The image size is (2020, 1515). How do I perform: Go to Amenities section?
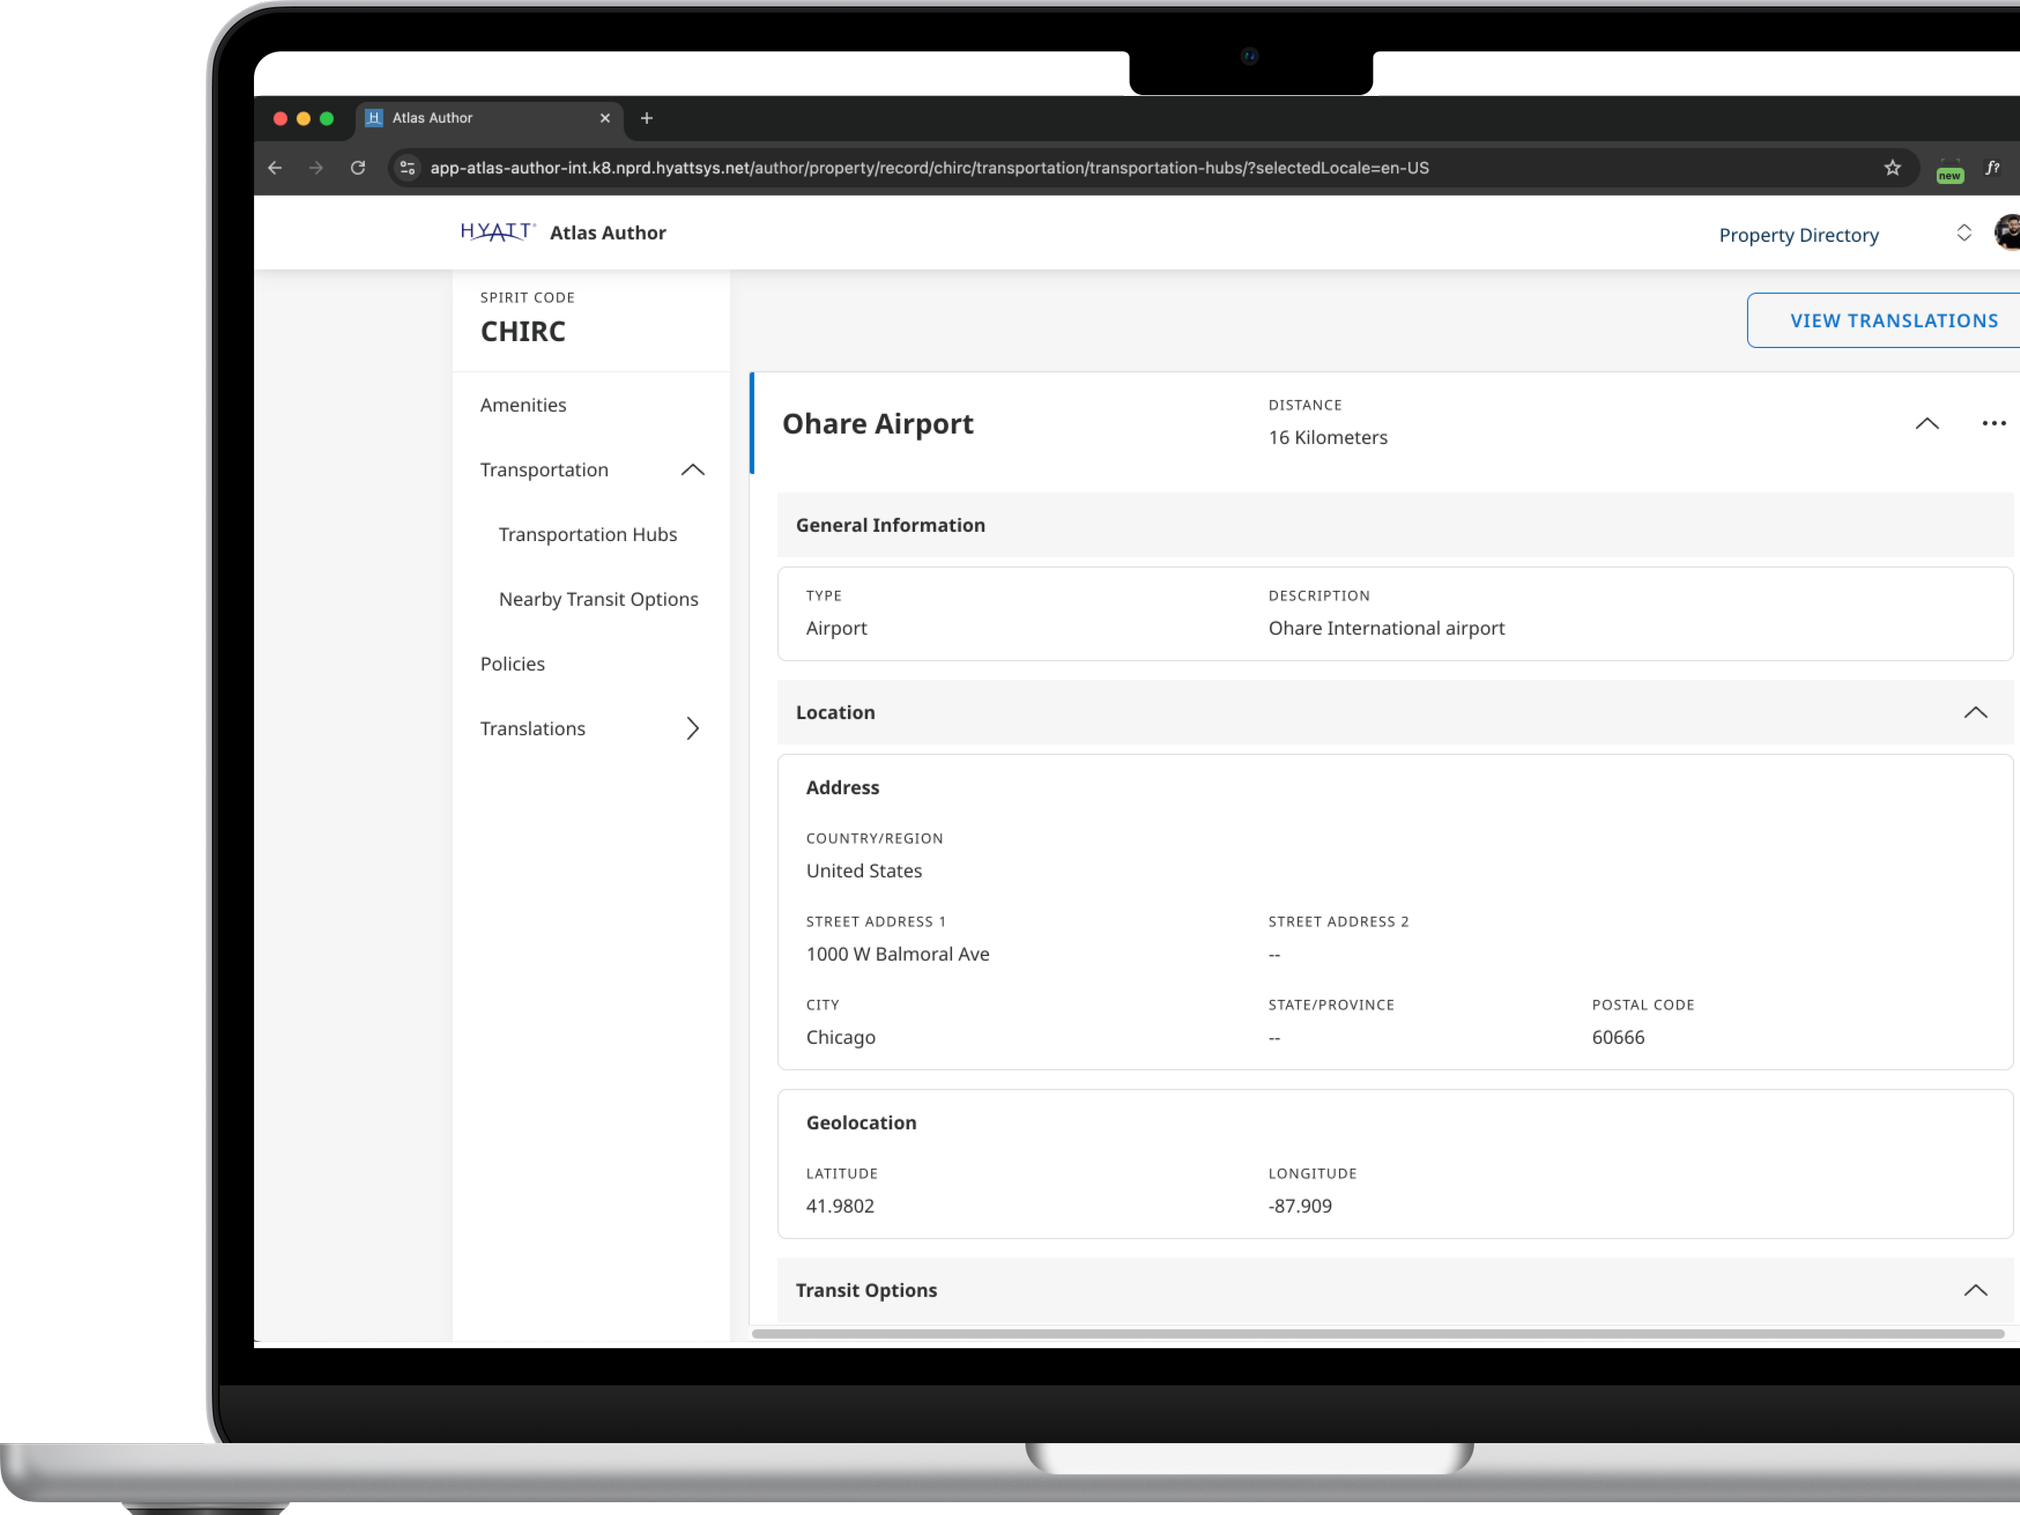523,405
